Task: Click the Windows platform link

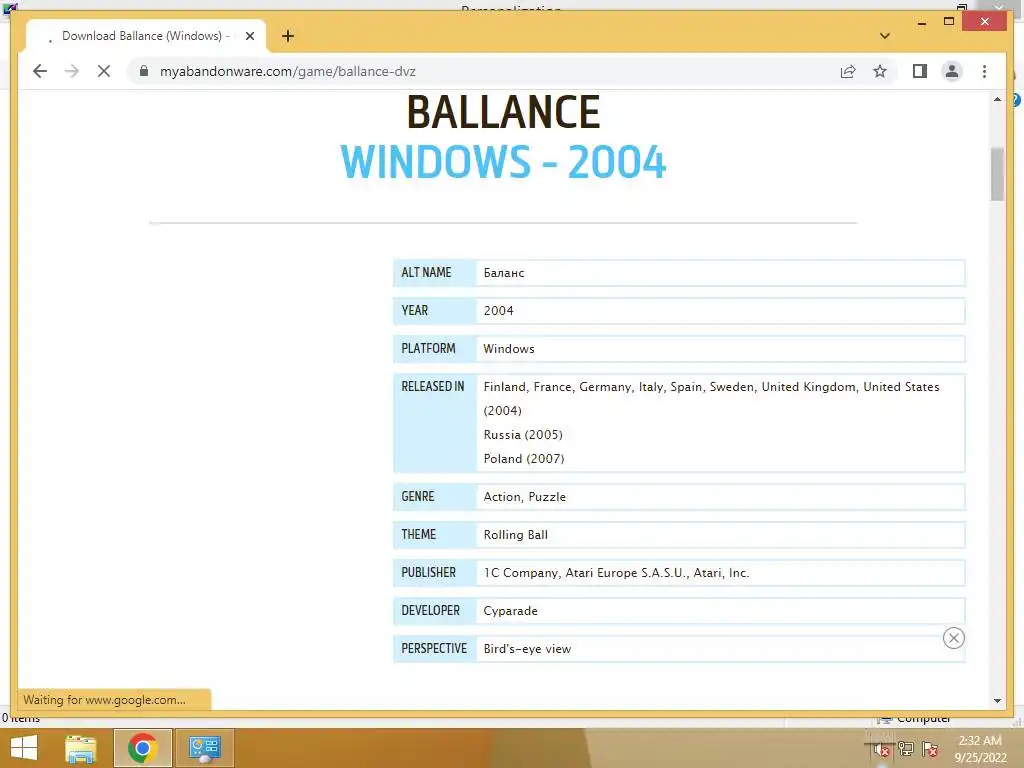Action: pos(509,349)
